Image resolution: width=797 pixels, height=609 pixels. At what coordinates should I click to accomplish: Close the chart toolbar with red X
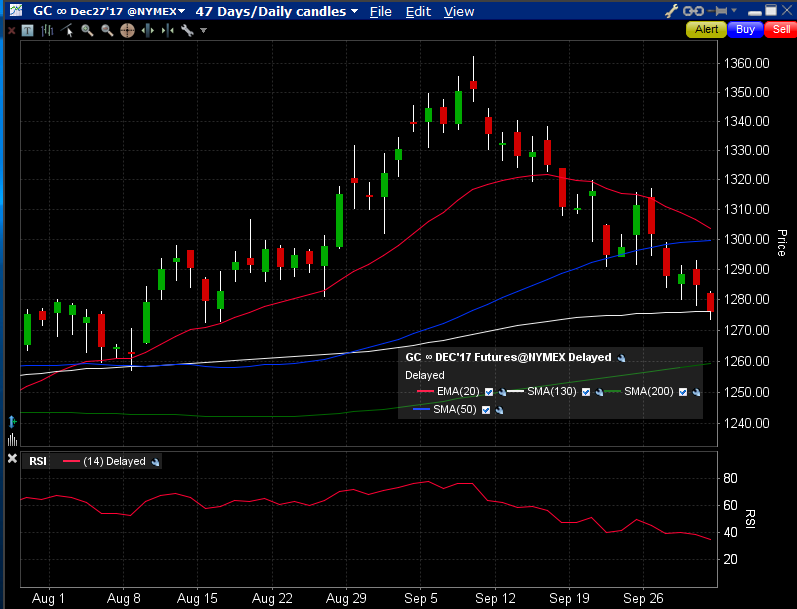[x=11, y=31]
